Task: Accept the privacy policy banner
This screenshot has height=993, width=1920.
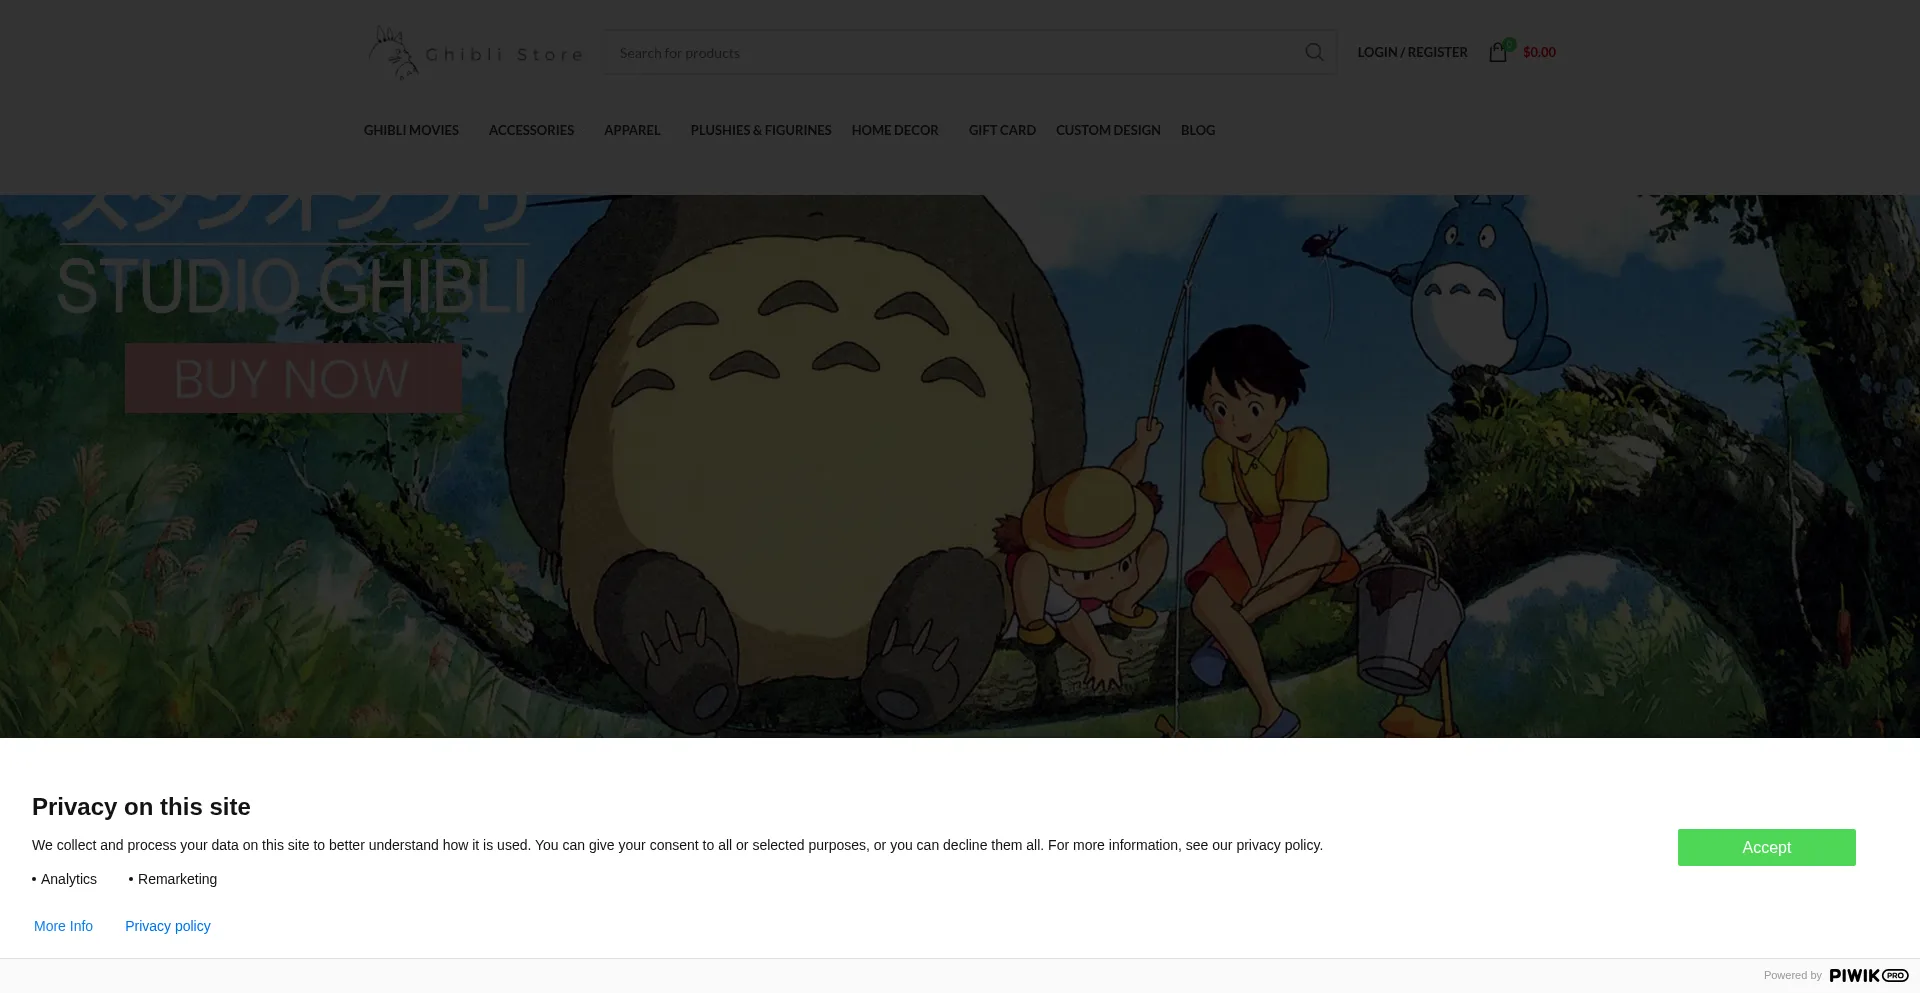Action: click(1766, 847)
